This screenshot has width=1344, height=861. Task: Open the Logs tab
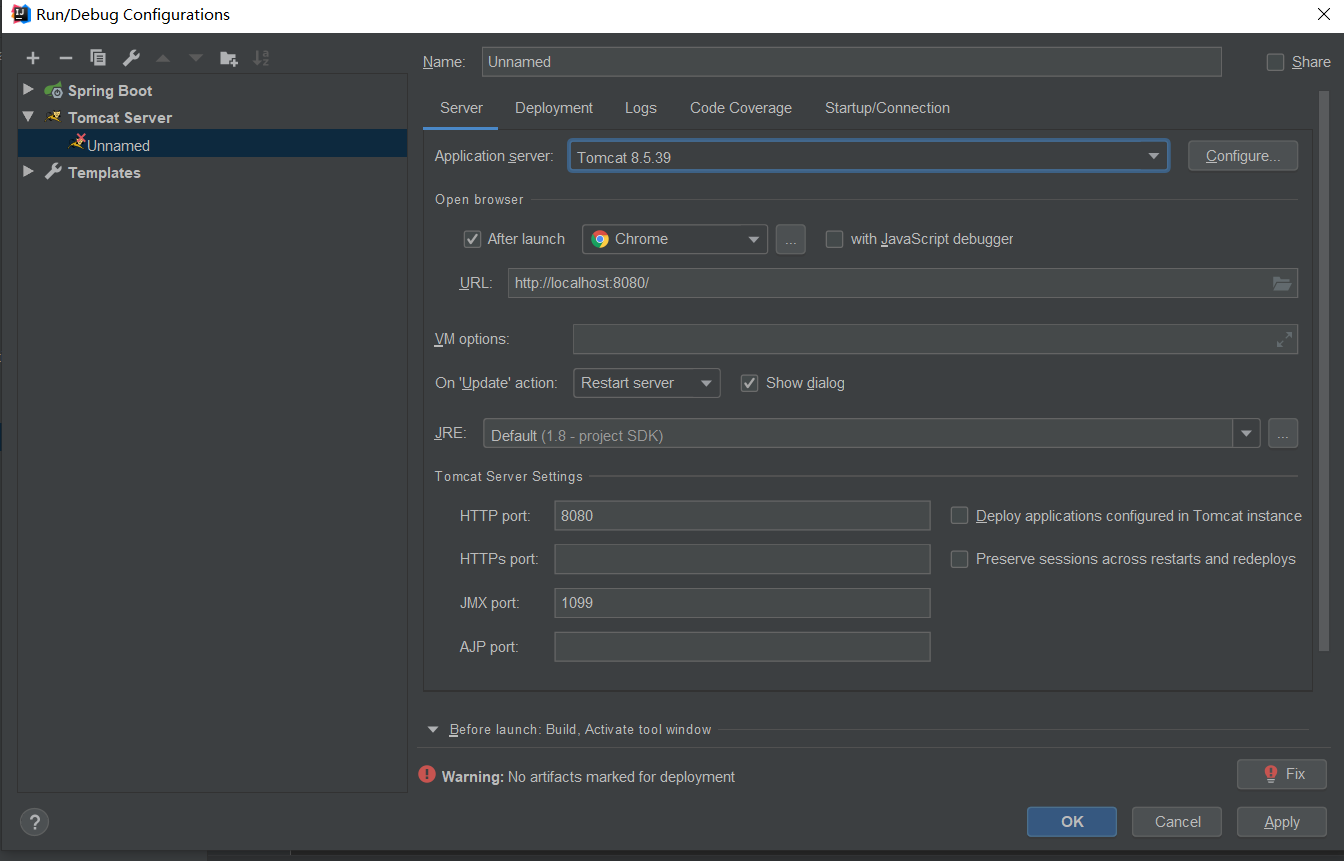(641, 108)
